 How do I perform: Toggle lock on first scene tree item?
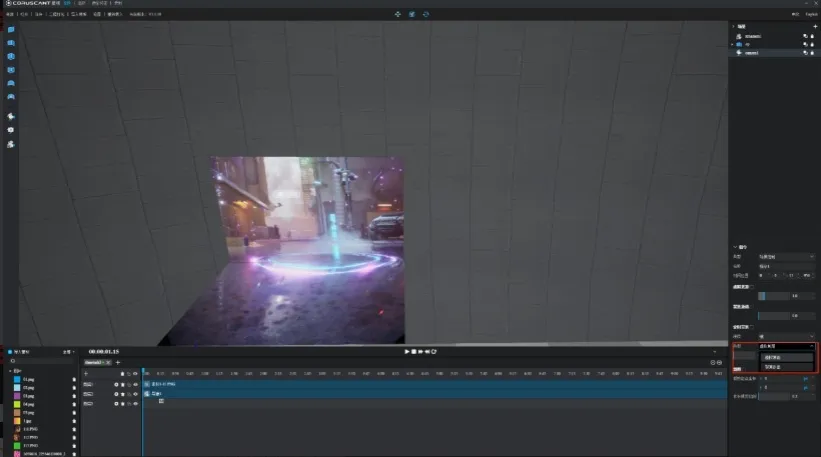813,36
